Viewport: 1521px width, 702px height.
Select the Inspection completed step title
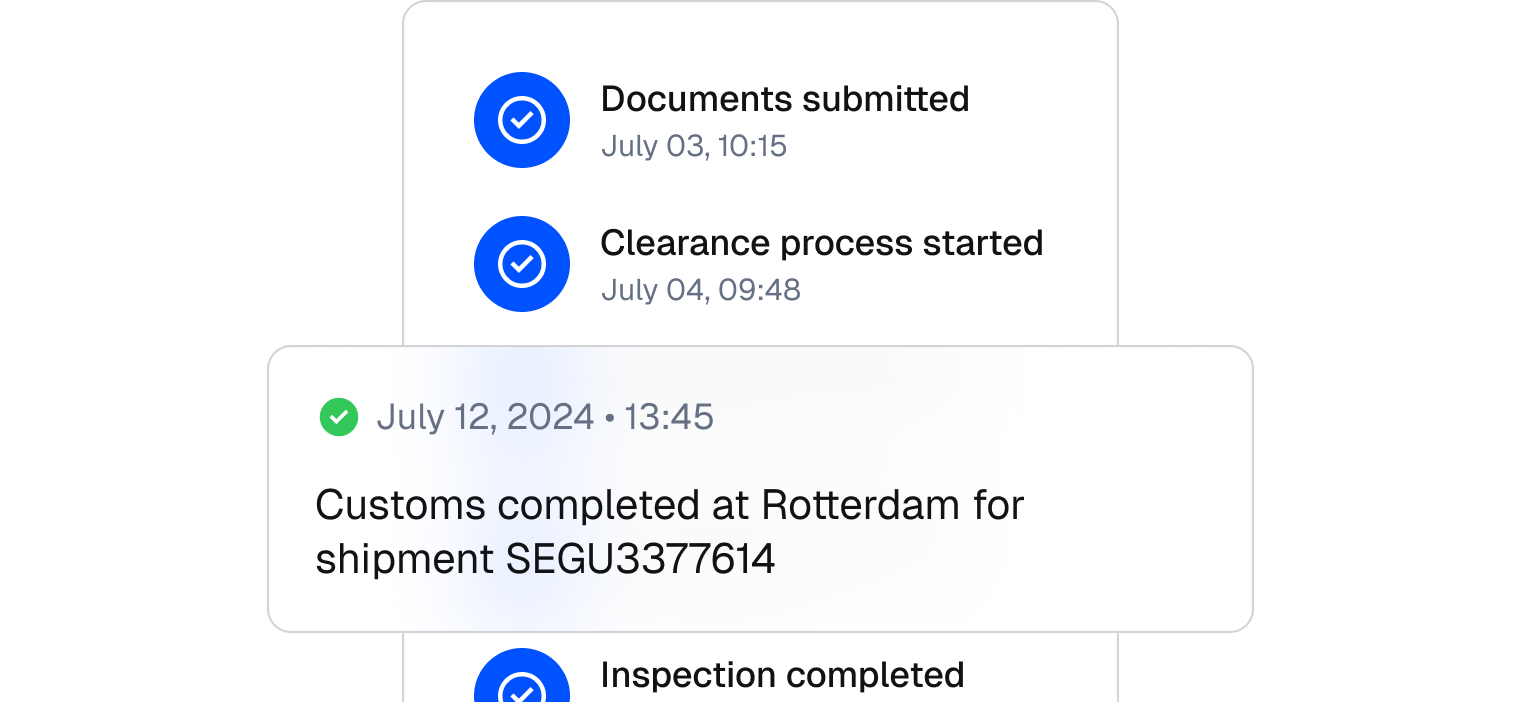(x=782, y=675)
